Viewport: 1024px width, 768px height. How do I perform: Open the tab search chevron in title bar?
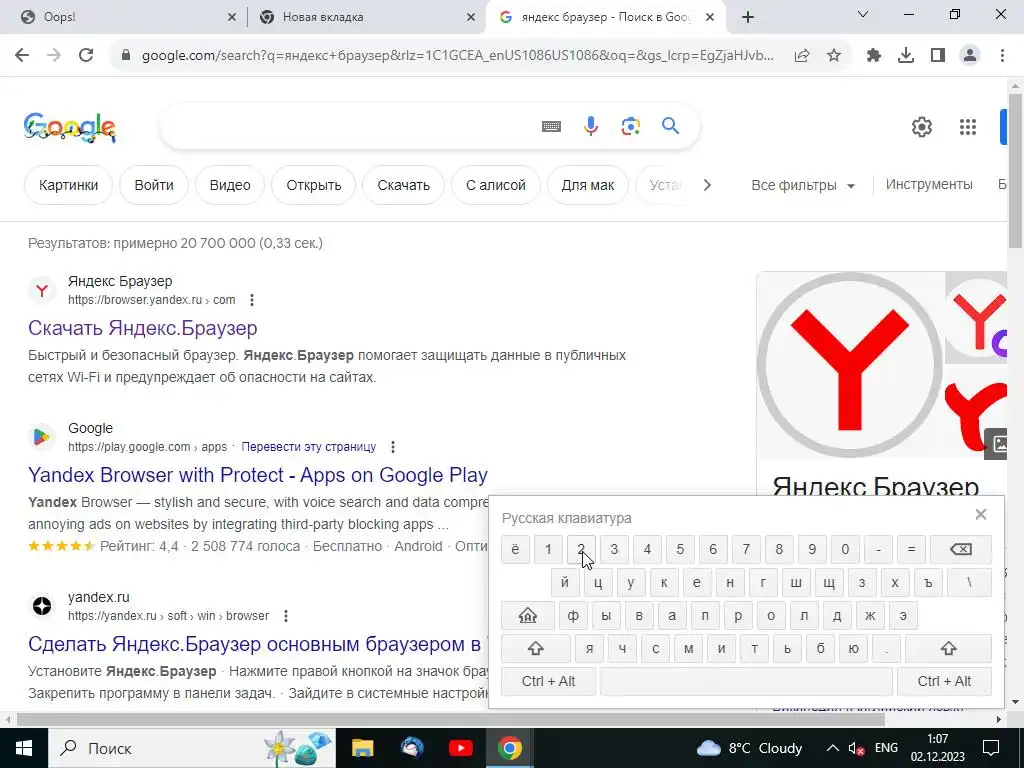click(863, 14)
